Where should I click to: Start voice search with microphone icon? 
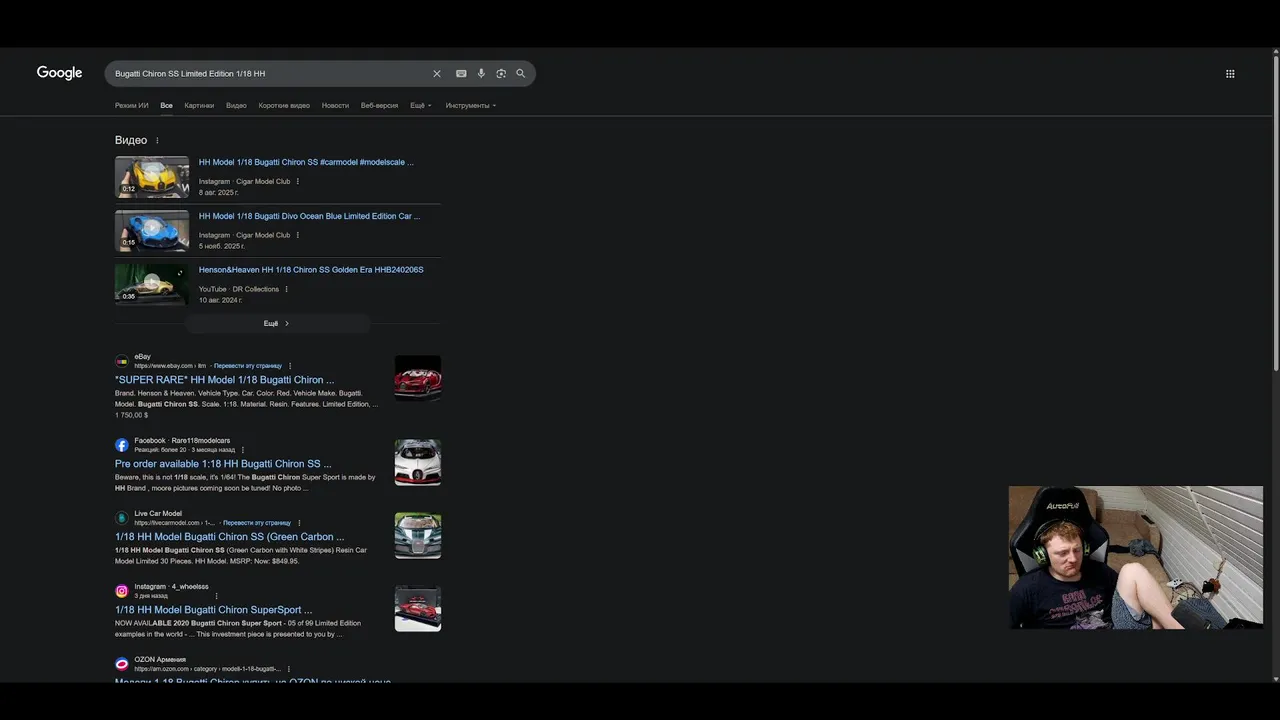(x=481, y=74)
